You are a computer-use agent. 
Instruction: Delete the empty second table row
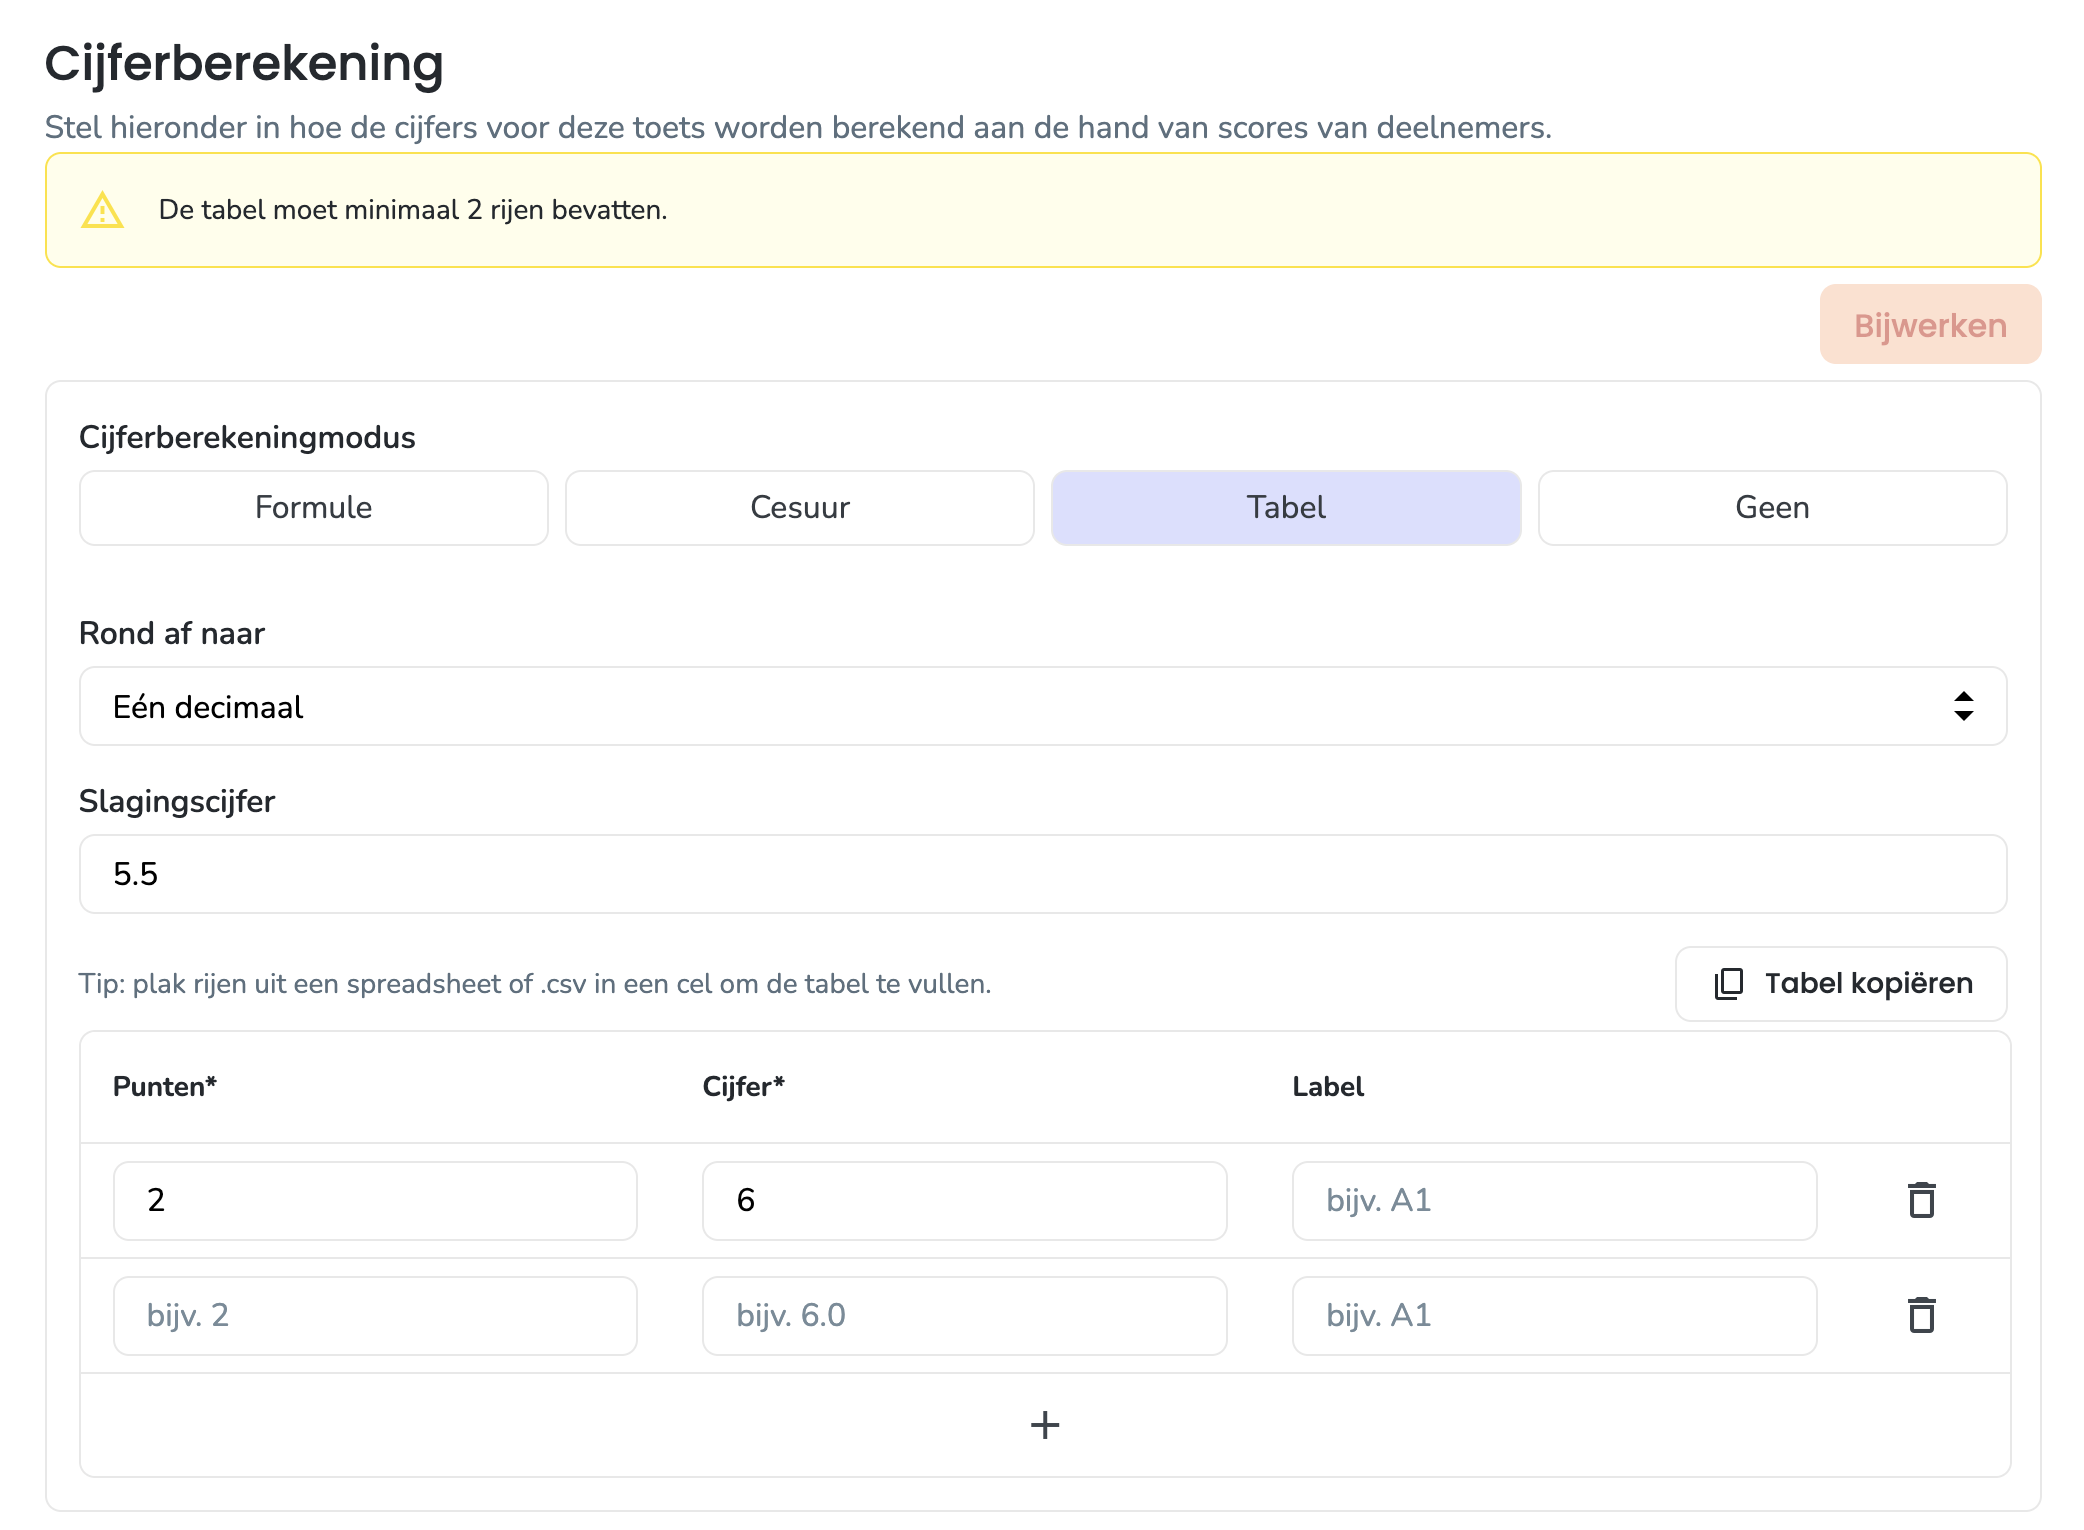[1921, 1315]
